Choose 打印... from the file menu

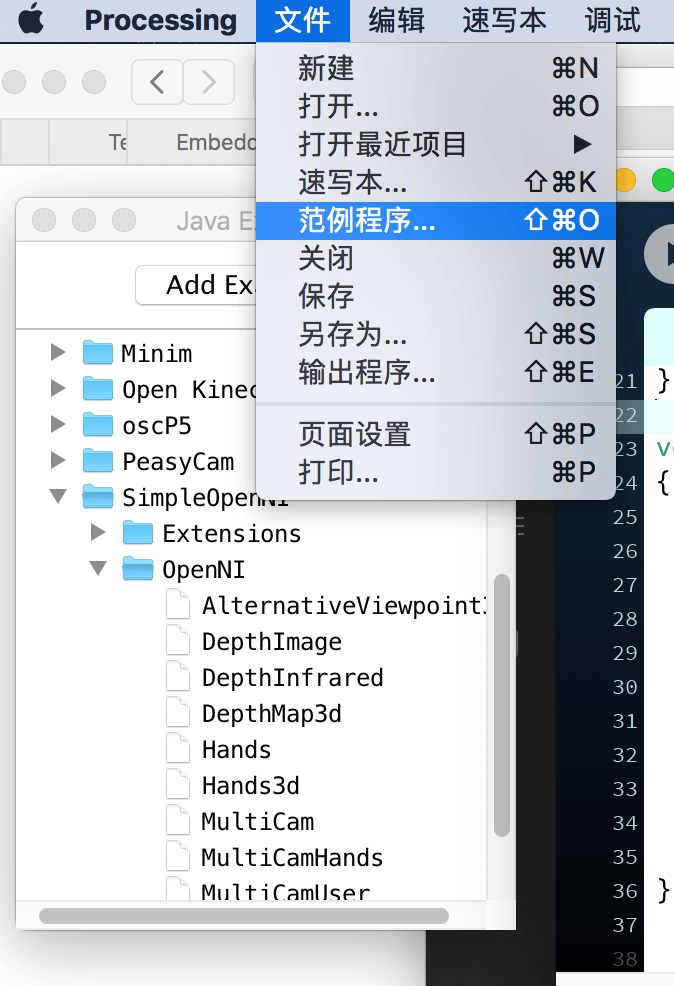pyautogui.click(x=436, y=472)
